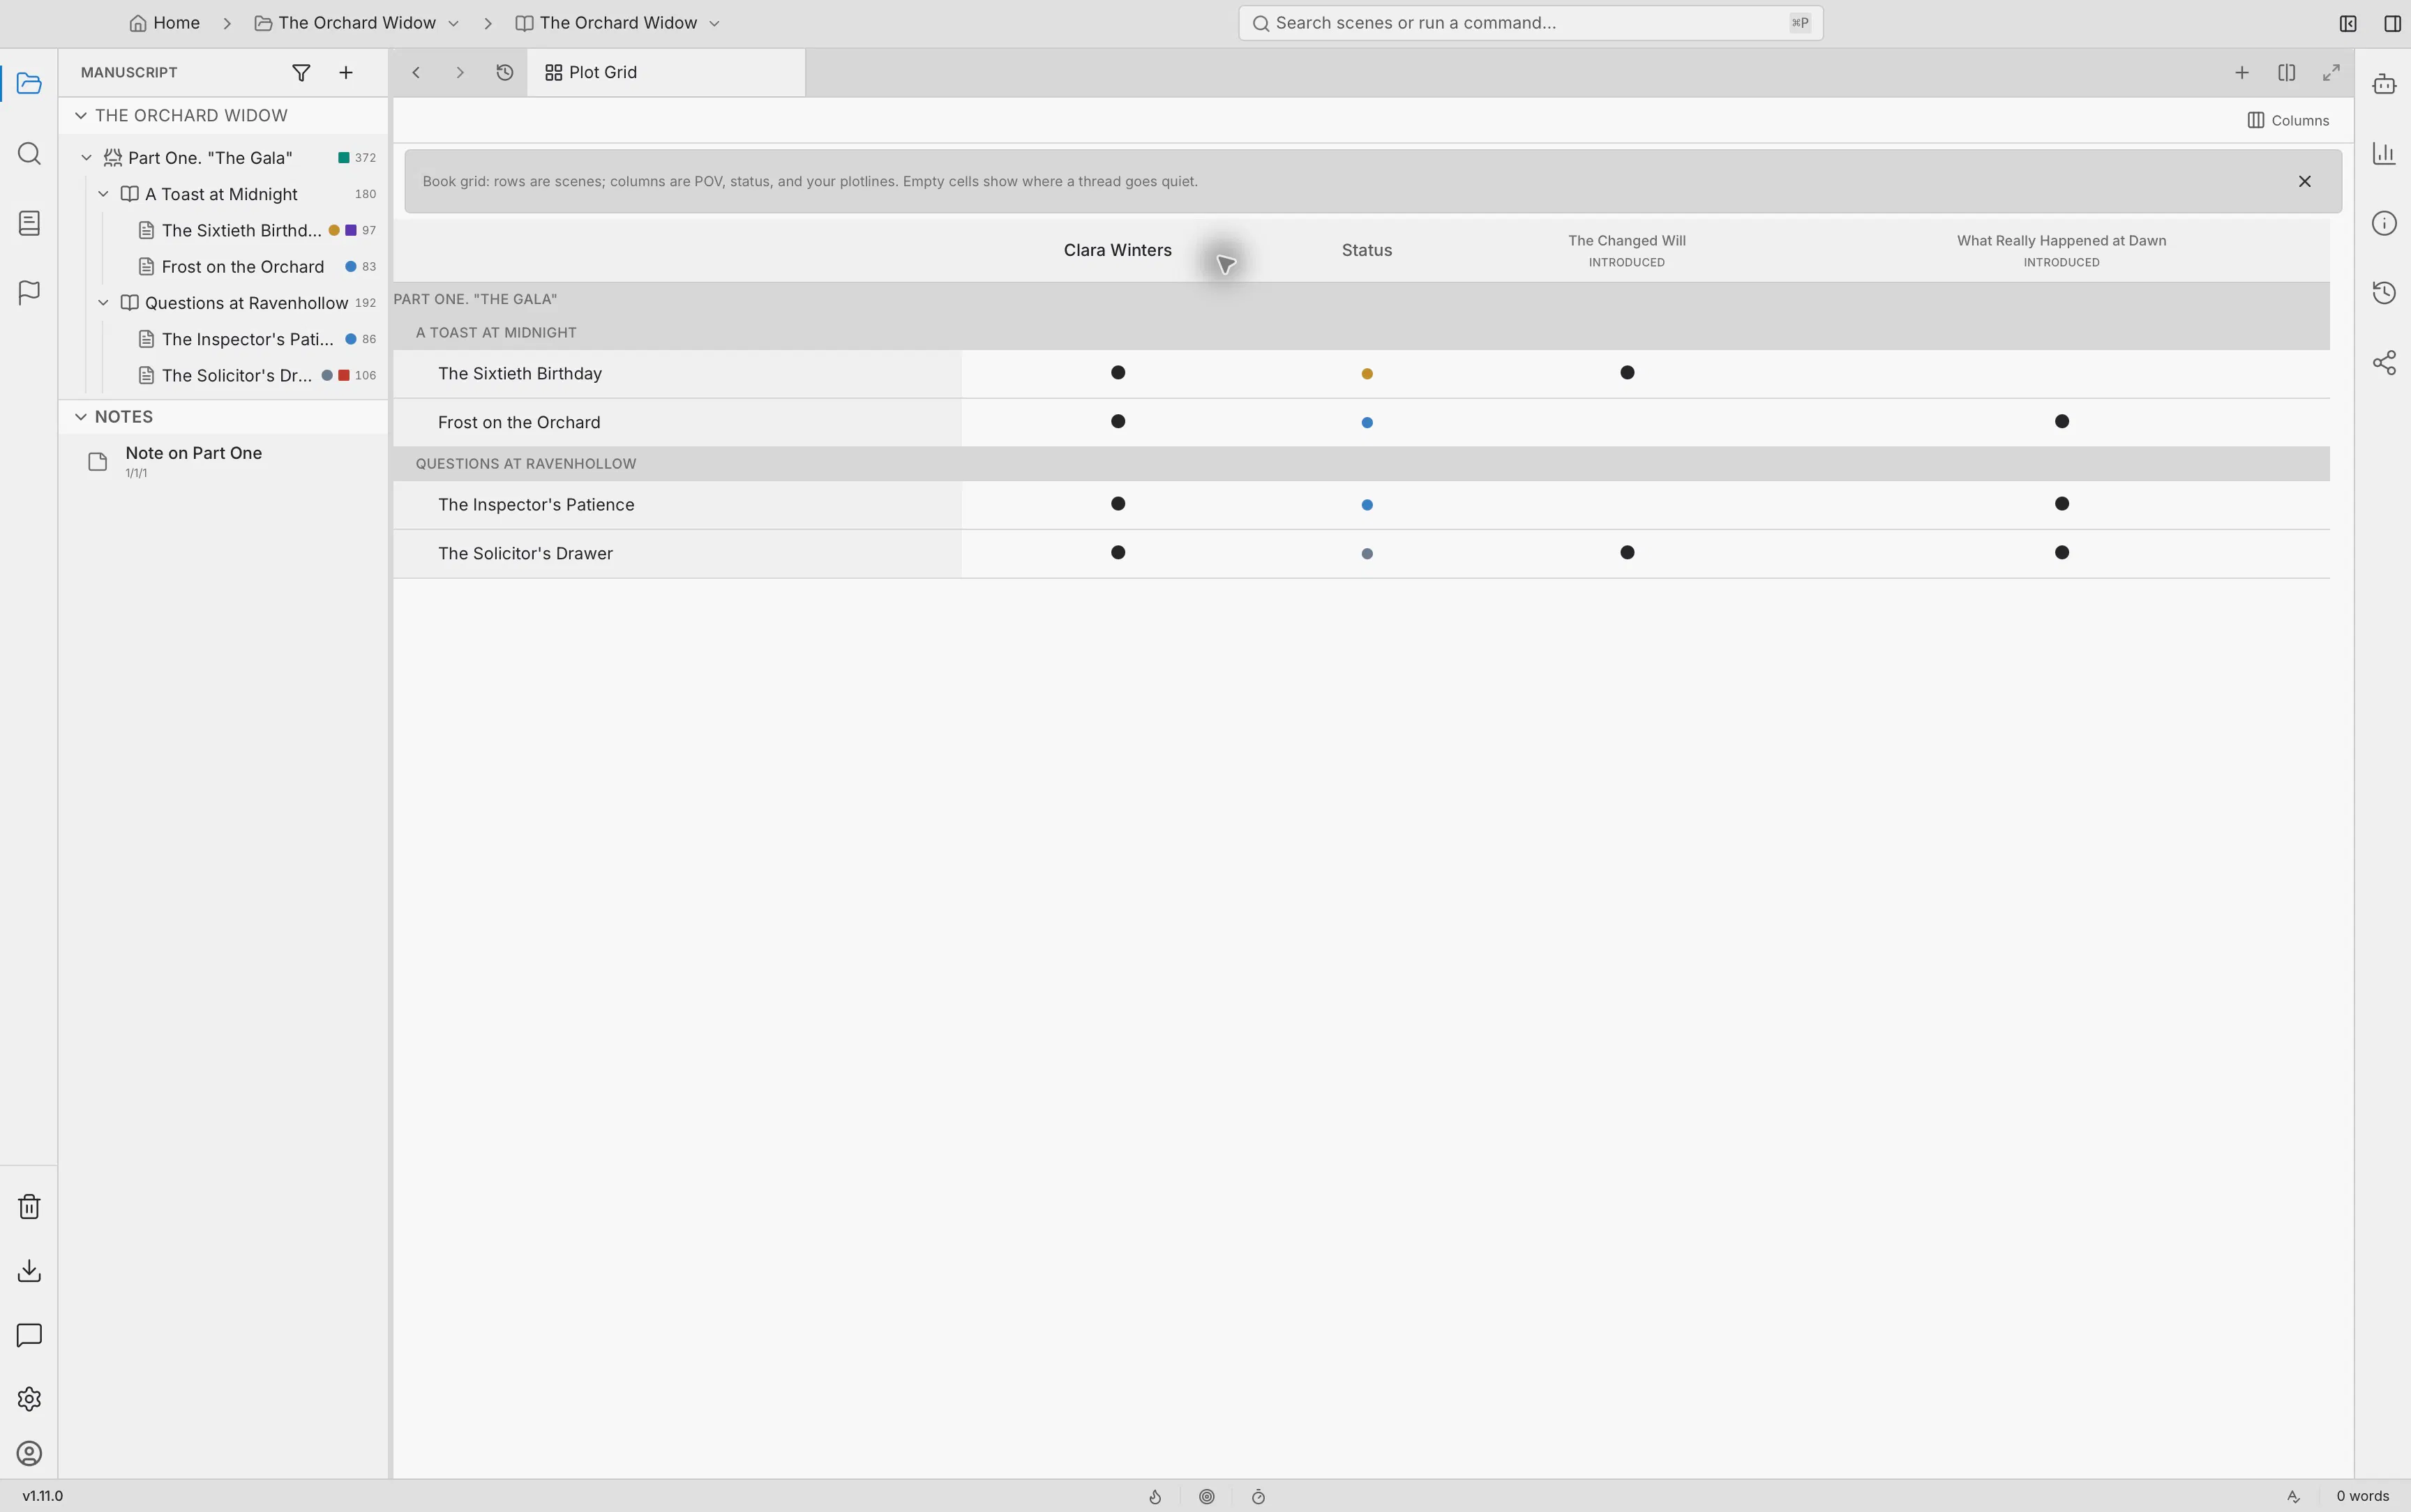This screenshot has width=2411, height=1512.
Task: Open the search panel in left sidebar
Action: (x=29, y=153)
